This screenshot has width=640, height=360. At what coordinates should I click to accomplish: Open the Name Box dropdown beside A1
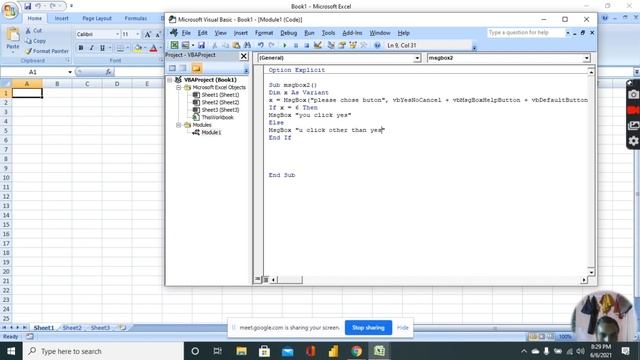[70, 72]
